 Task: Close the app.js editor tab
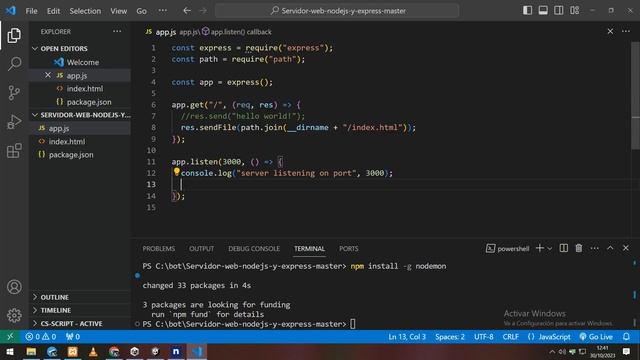610,31
